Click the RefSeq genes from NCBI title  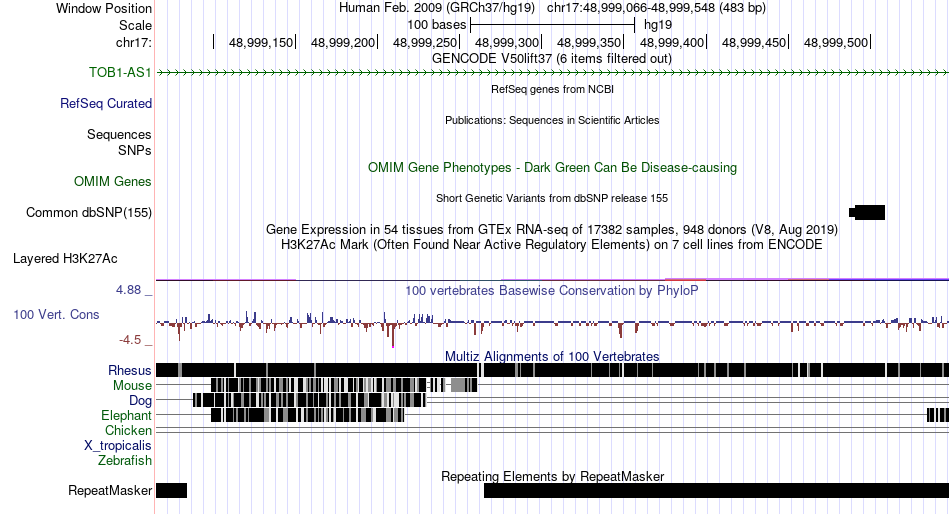coord(552,89)
